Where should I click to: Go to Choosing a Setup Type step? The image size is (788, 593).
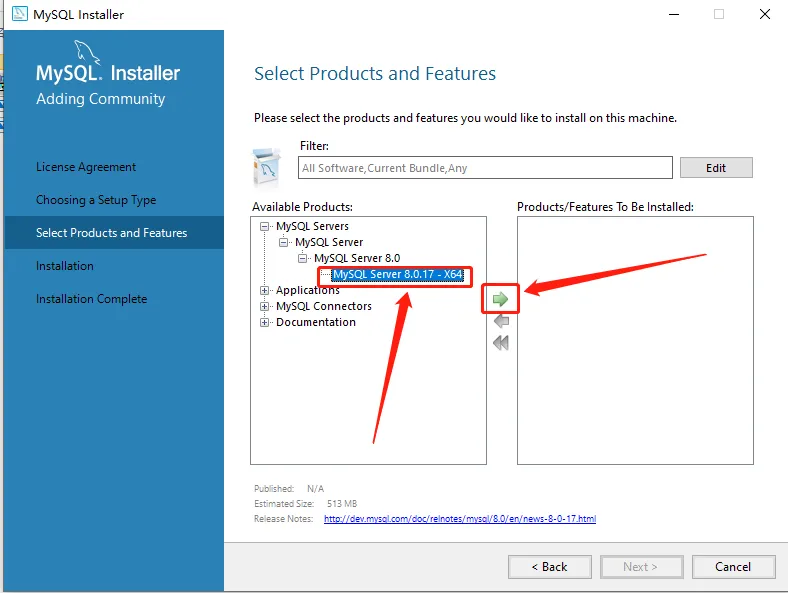(x=96, y=200)
